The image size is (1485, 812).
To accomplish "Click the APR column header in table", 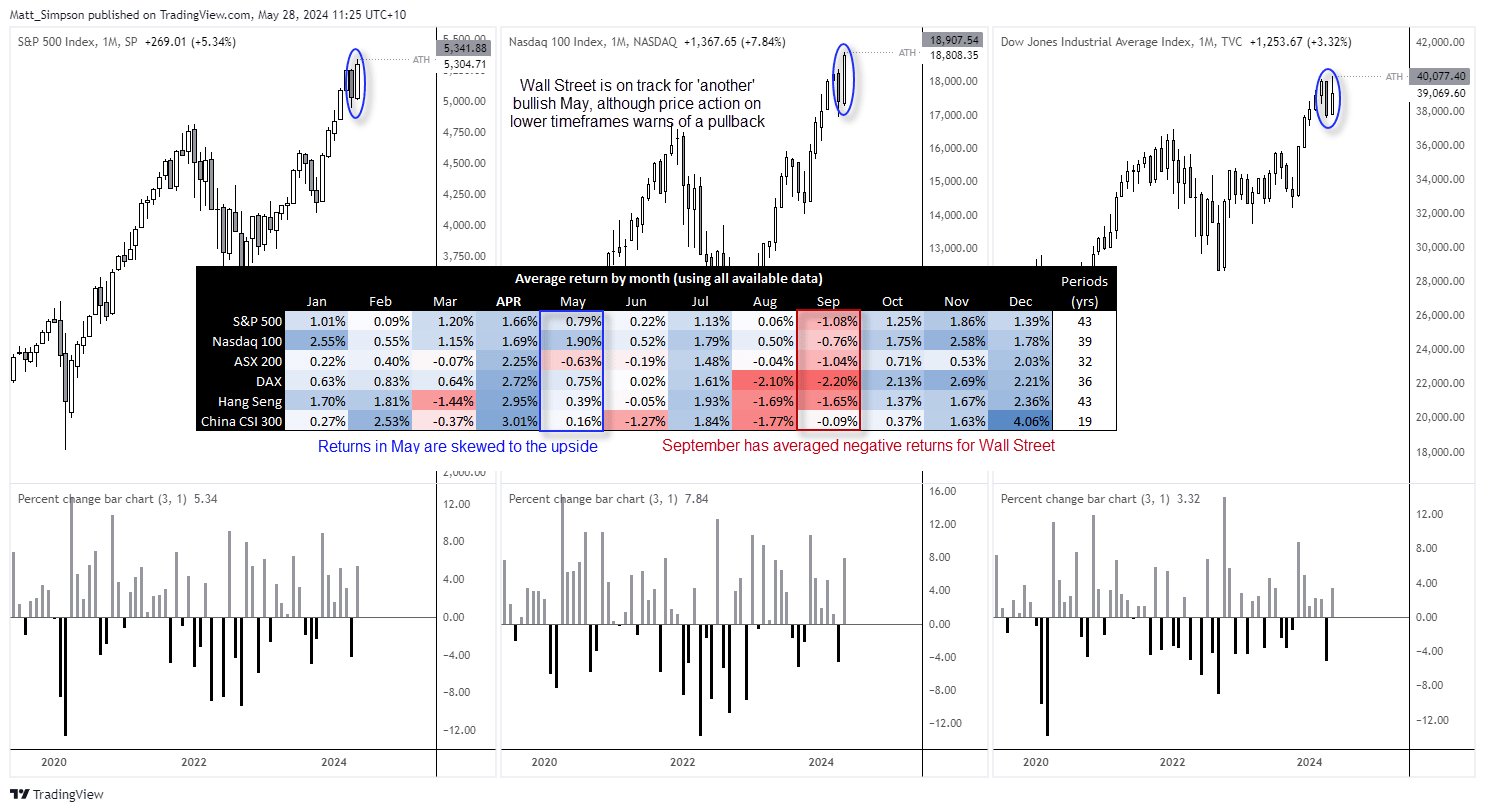I will [507, 301].
